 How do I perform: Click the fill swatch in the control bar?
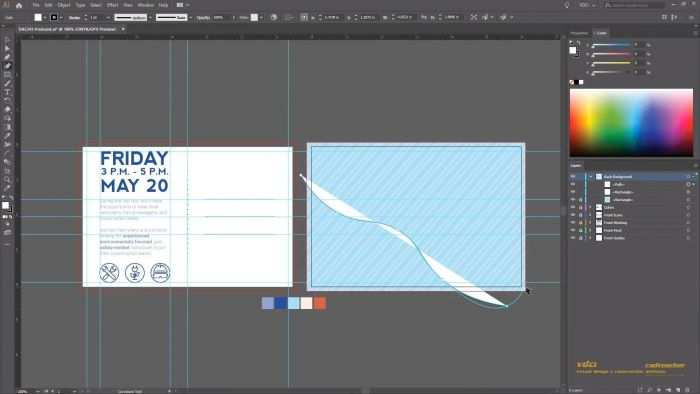[38, 17]
